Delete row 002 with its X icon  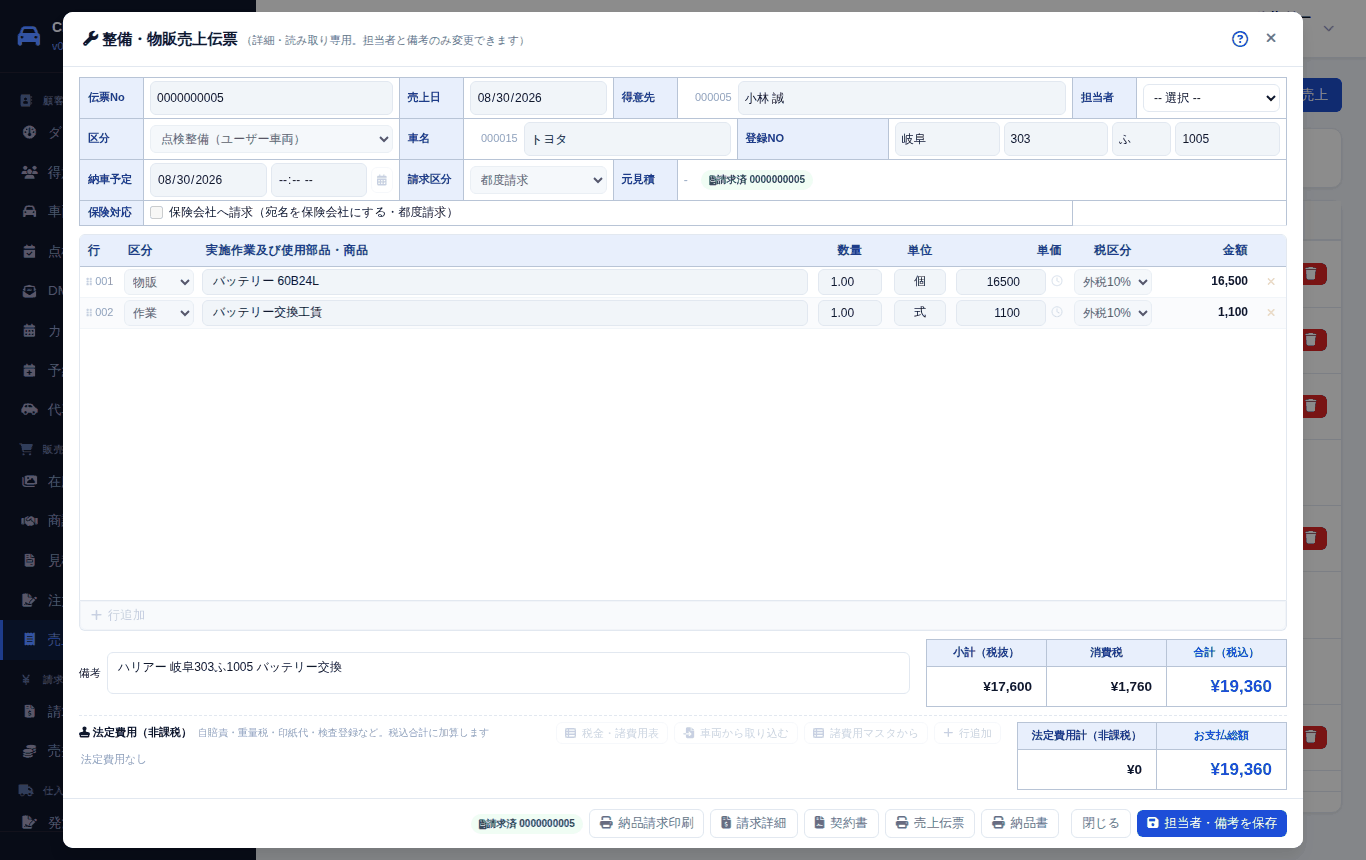click(1271, 313)
